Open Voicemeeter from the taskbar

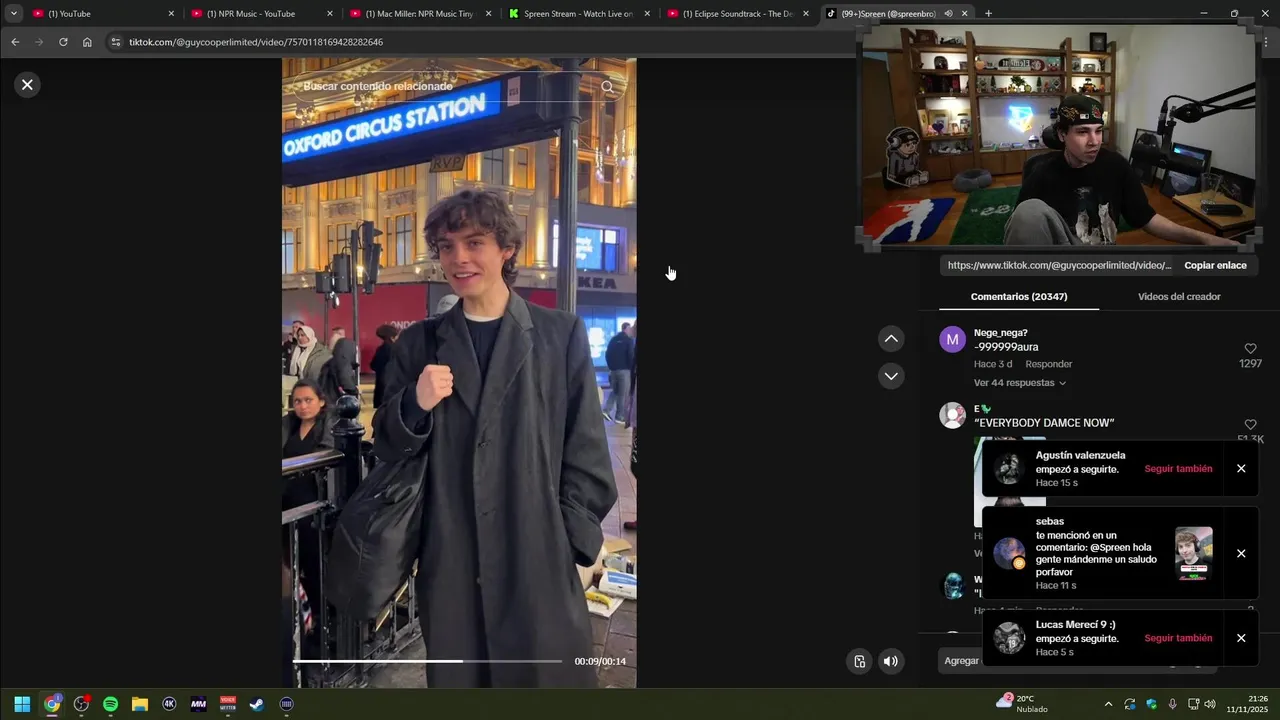click(228, 704)
